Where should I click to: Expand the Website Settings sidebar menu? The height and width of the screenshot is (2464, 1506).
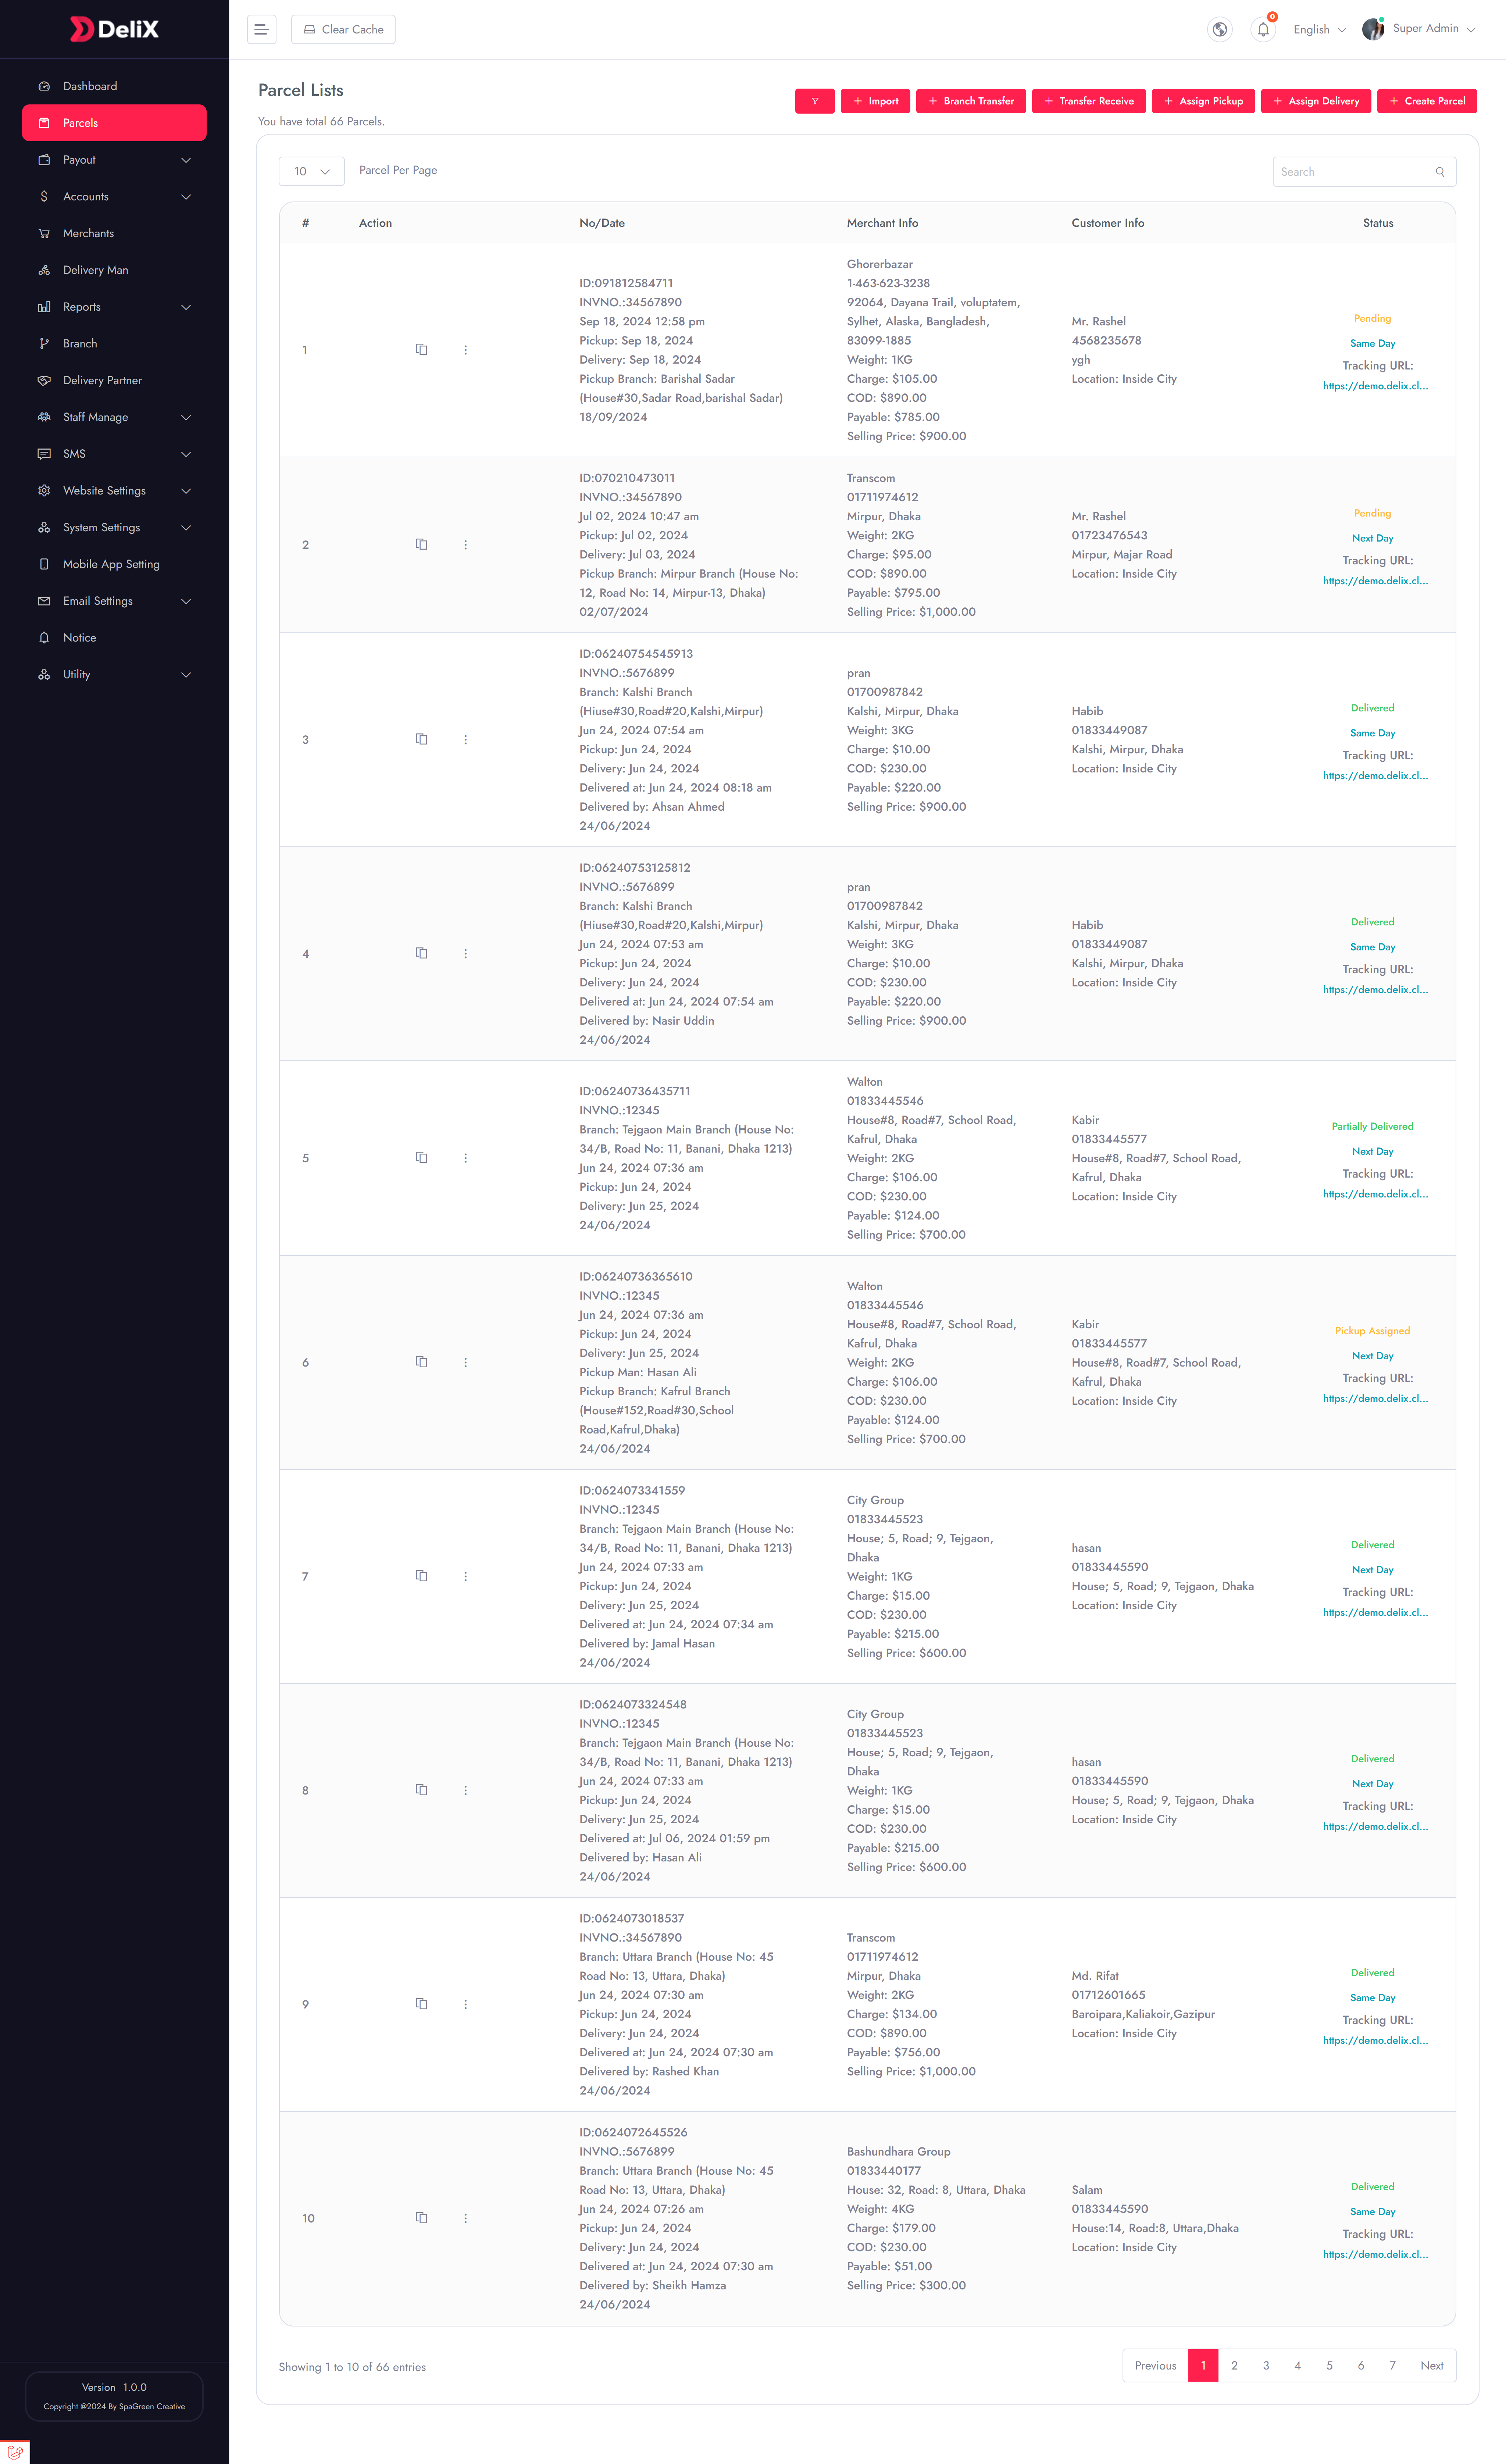point(114,491)
